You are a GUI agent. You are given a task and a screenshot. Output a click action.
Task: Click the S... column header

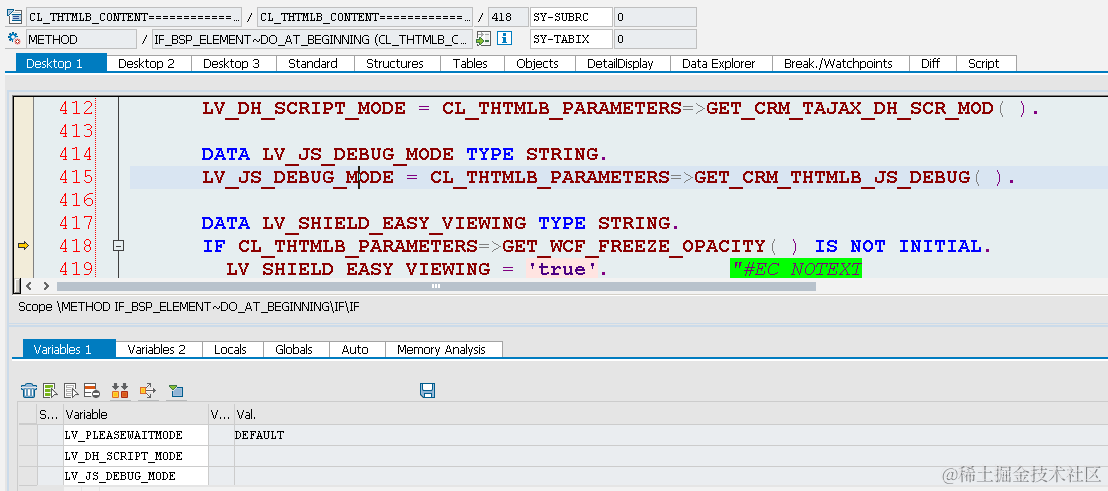pos(49,415)
